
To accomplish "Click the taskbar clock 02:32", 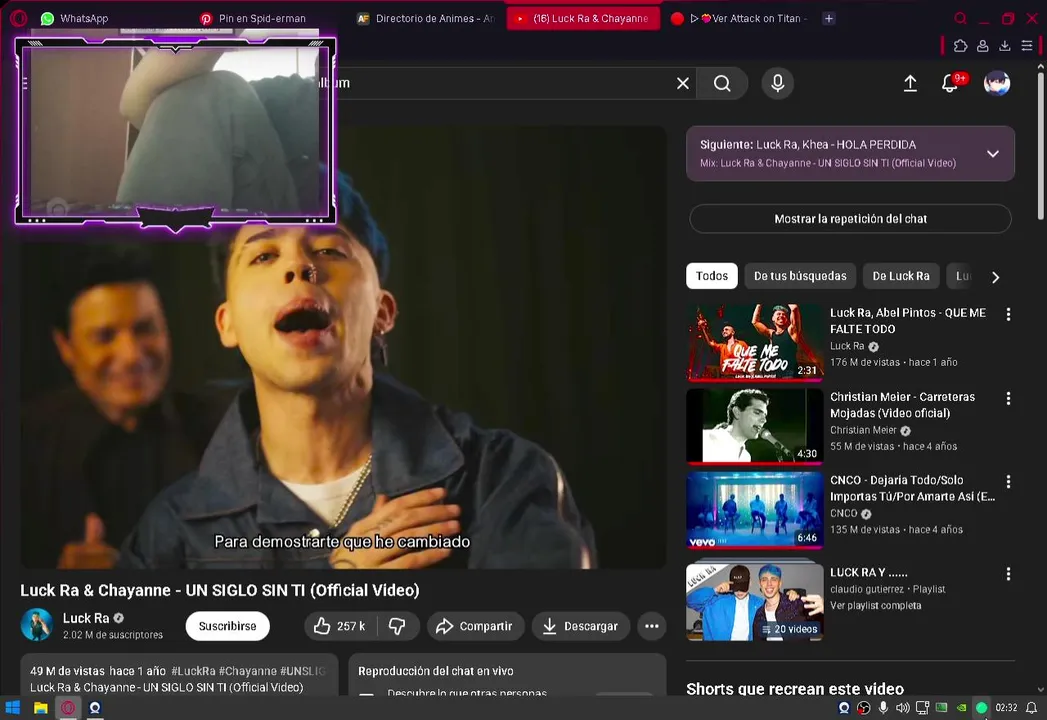I will click(1006, 708).
